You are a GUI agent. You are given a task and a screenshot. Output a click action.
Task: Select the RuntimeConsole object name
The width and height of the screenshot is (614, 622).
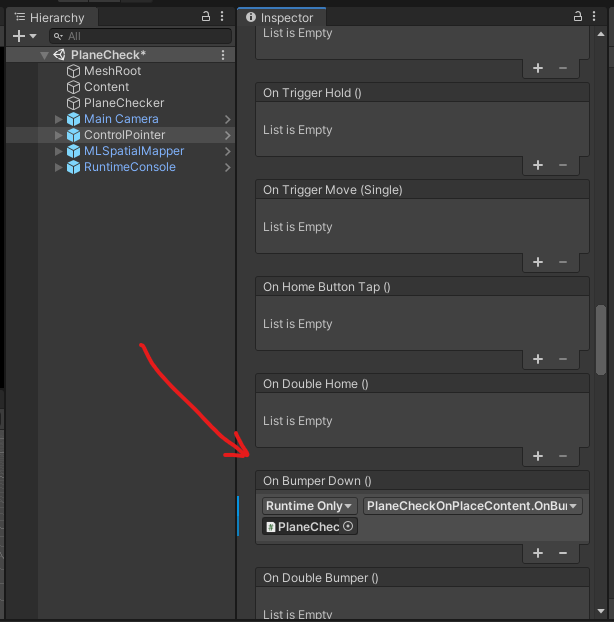pos(130,167)
